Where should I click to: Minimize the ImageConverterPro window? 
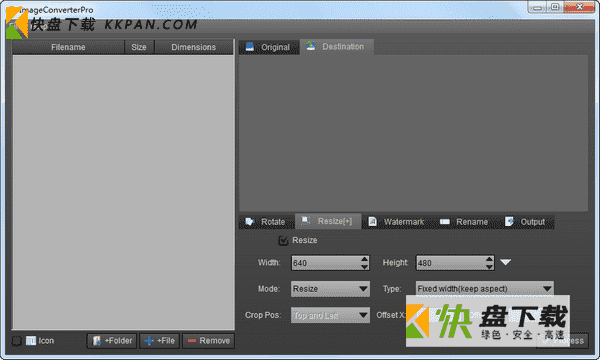pos(538,7)
